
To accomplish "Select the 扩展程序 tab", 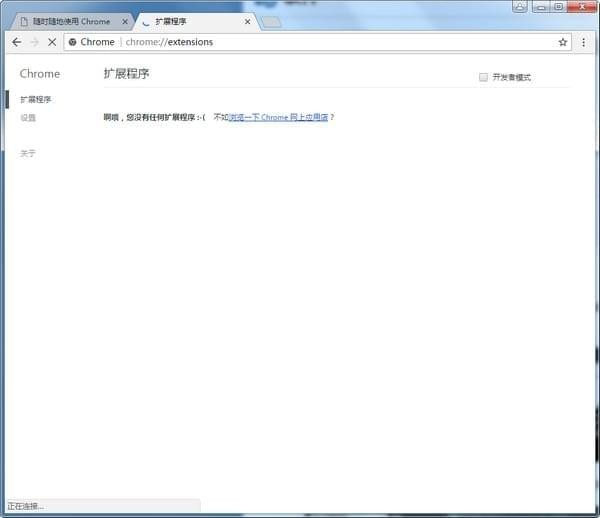I will pos(195,22).
